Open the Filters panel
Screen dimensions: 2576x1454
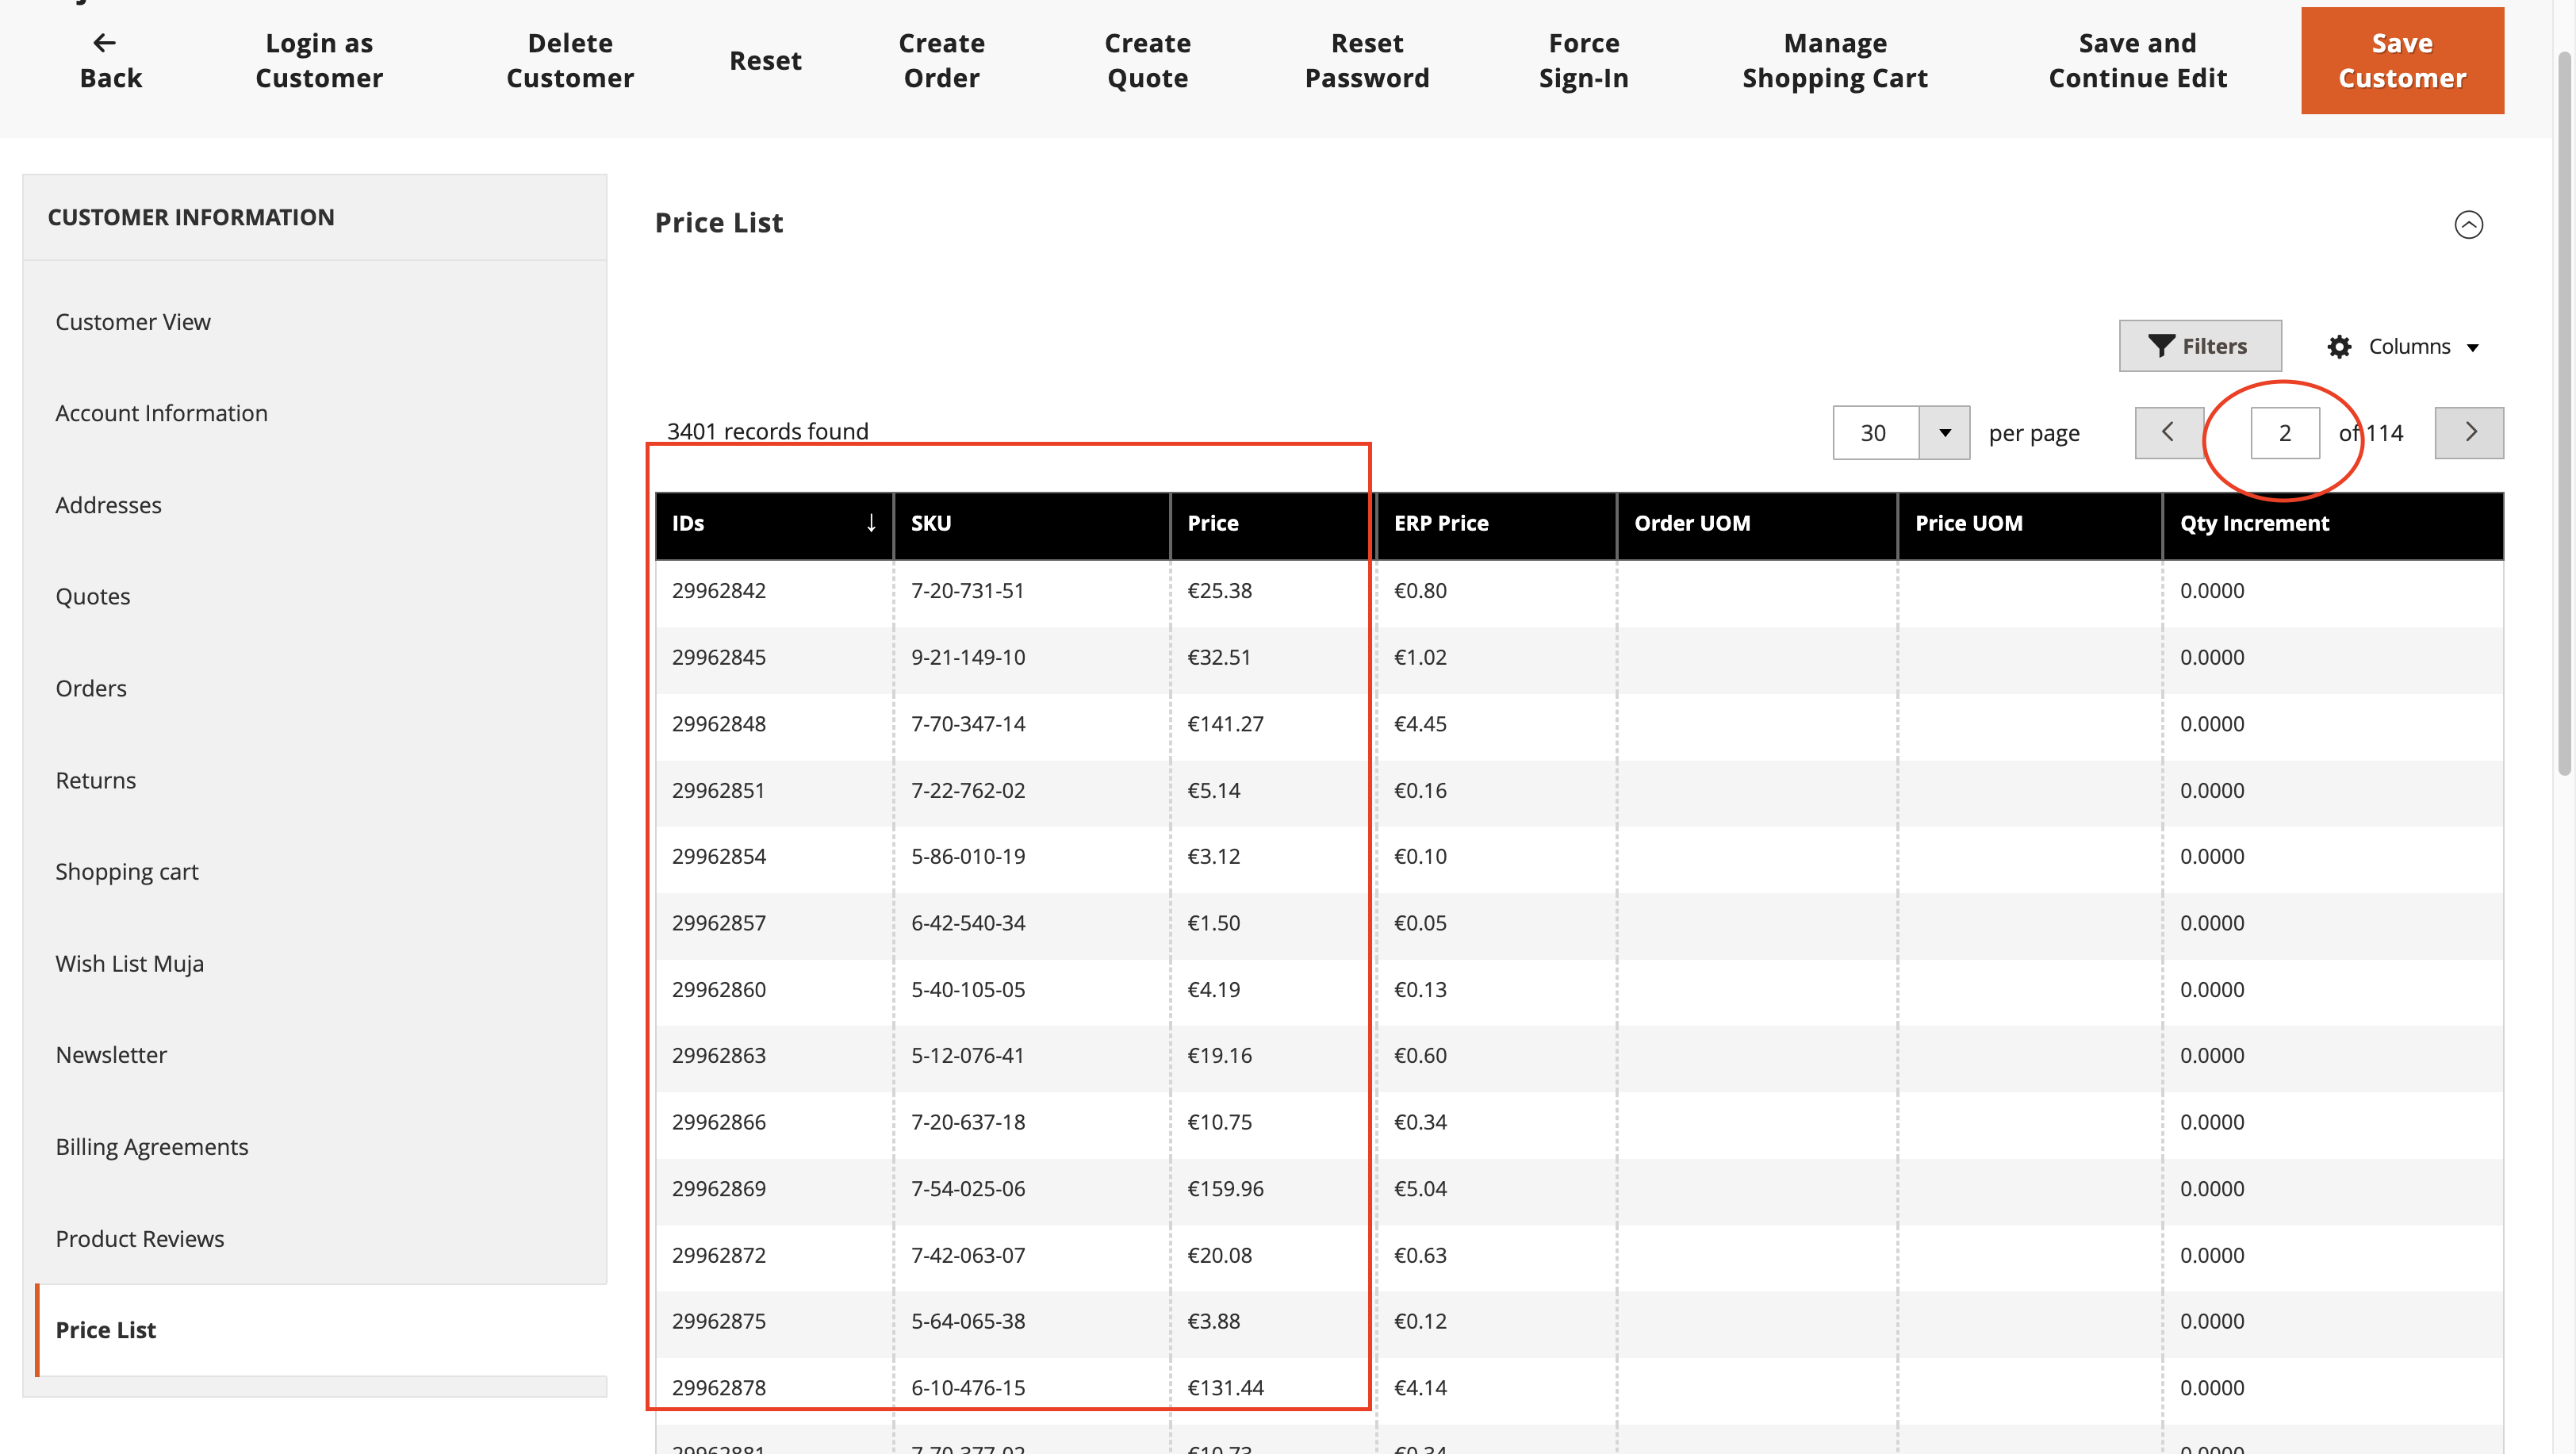2200,346
